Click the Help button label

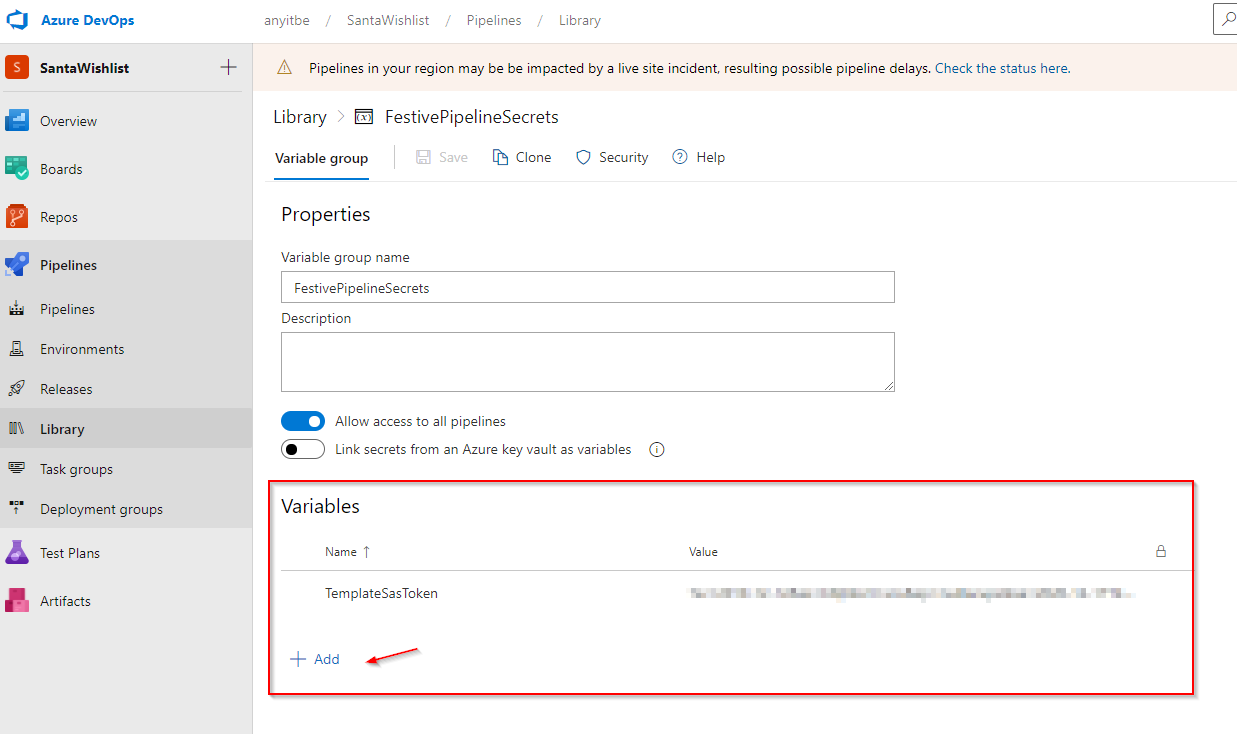(x=711, y=157)
